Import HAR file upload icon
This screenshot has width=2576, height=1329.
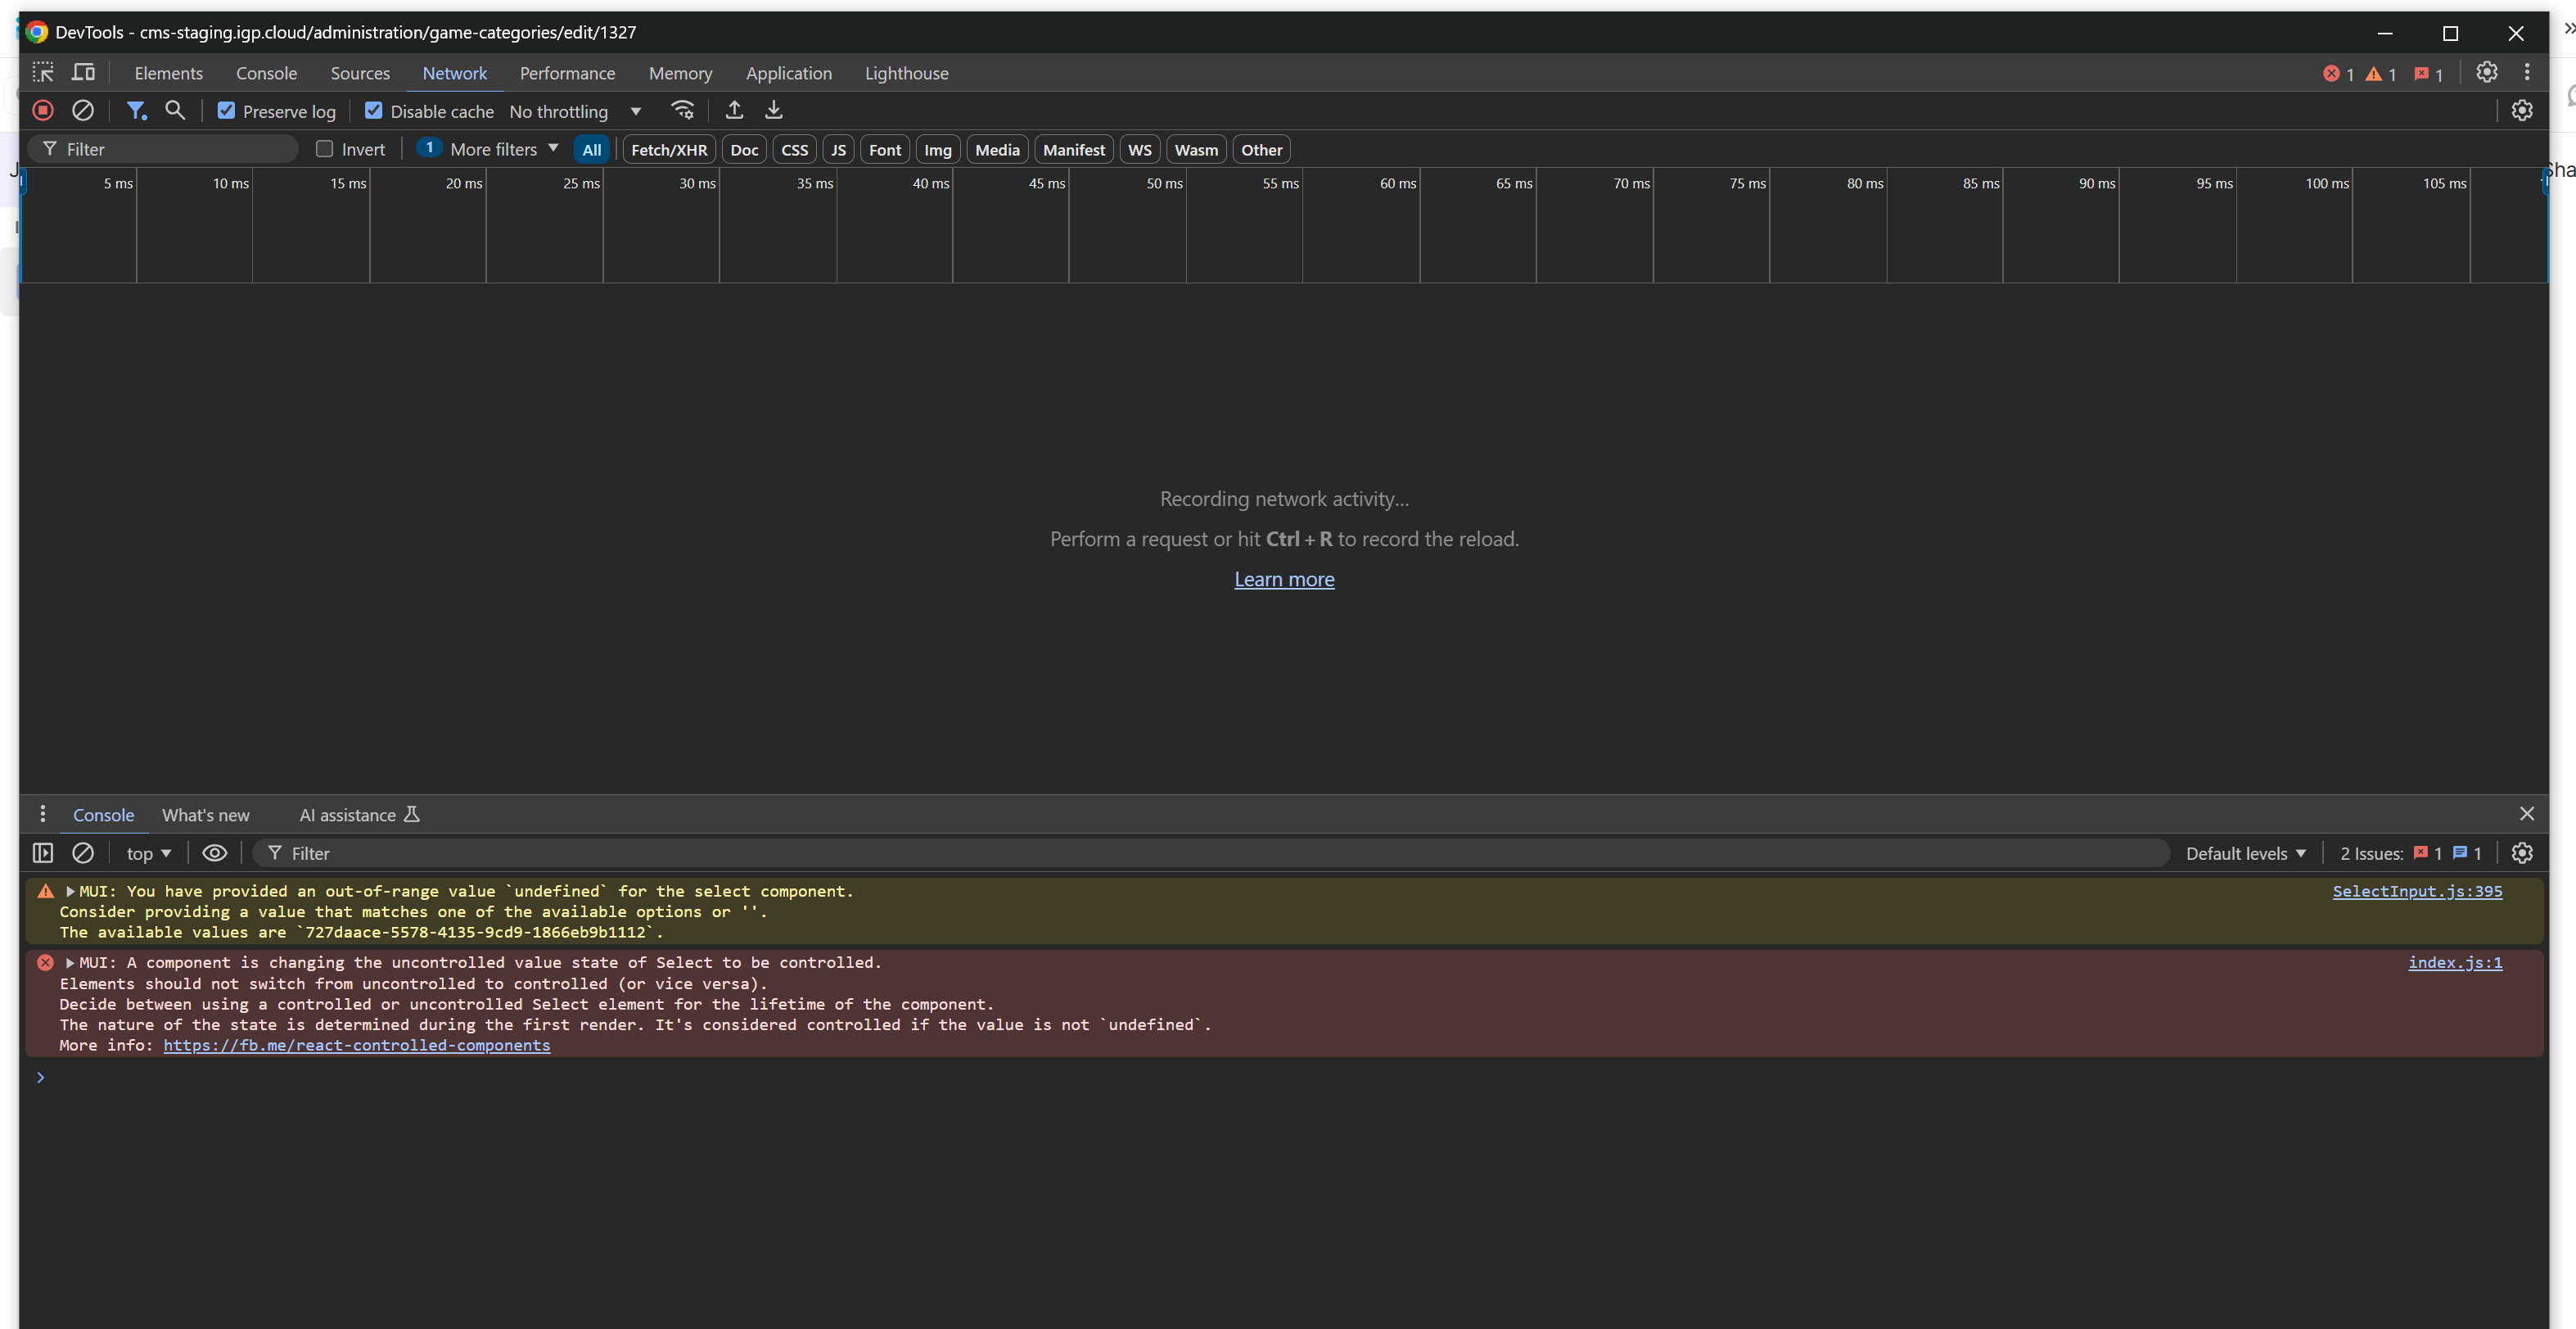click(734, 110)
